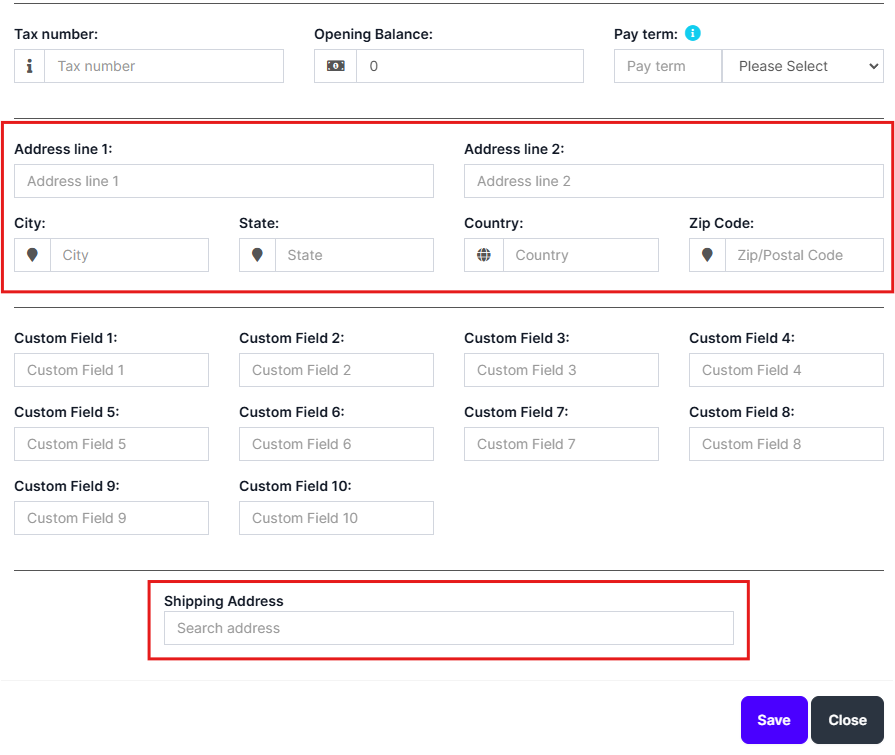The height and width of the screenshot is (755, 895).
Task: Select the Pay term number field
Action: pyautogui.click(x=667, y=66)
